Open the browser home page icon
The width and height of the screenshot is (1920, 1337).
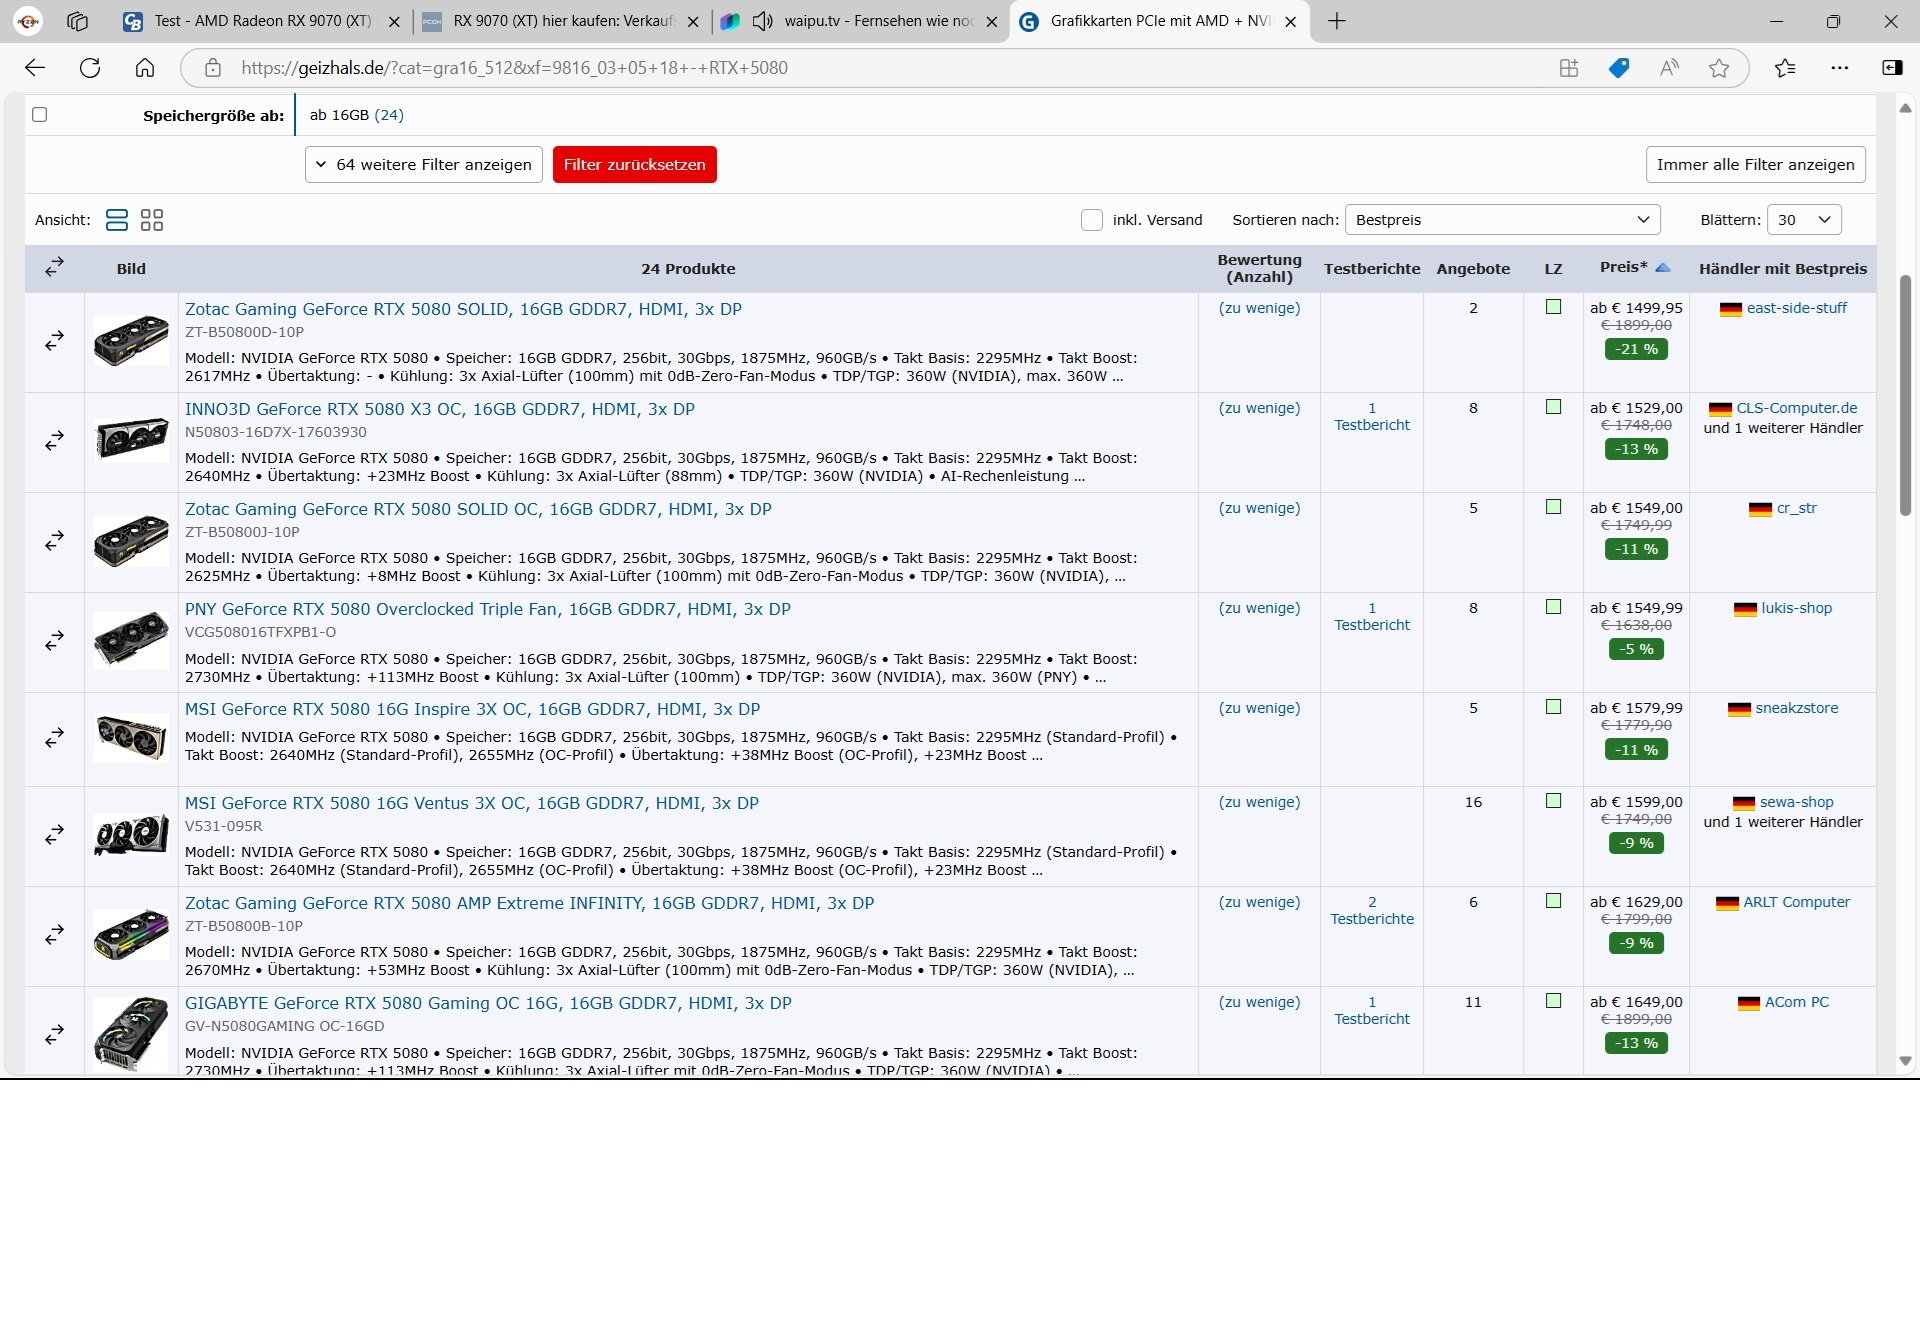click(145, 68)
